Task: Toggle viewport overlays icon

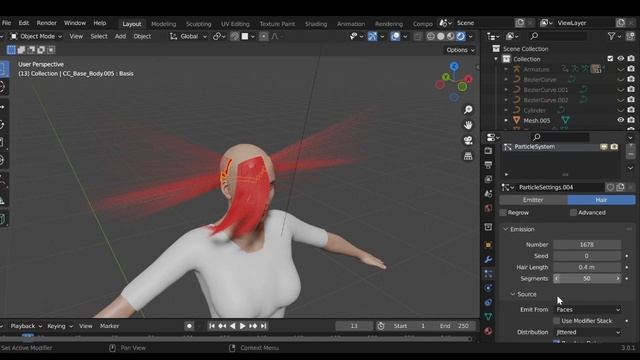Action: click(395, 36)
